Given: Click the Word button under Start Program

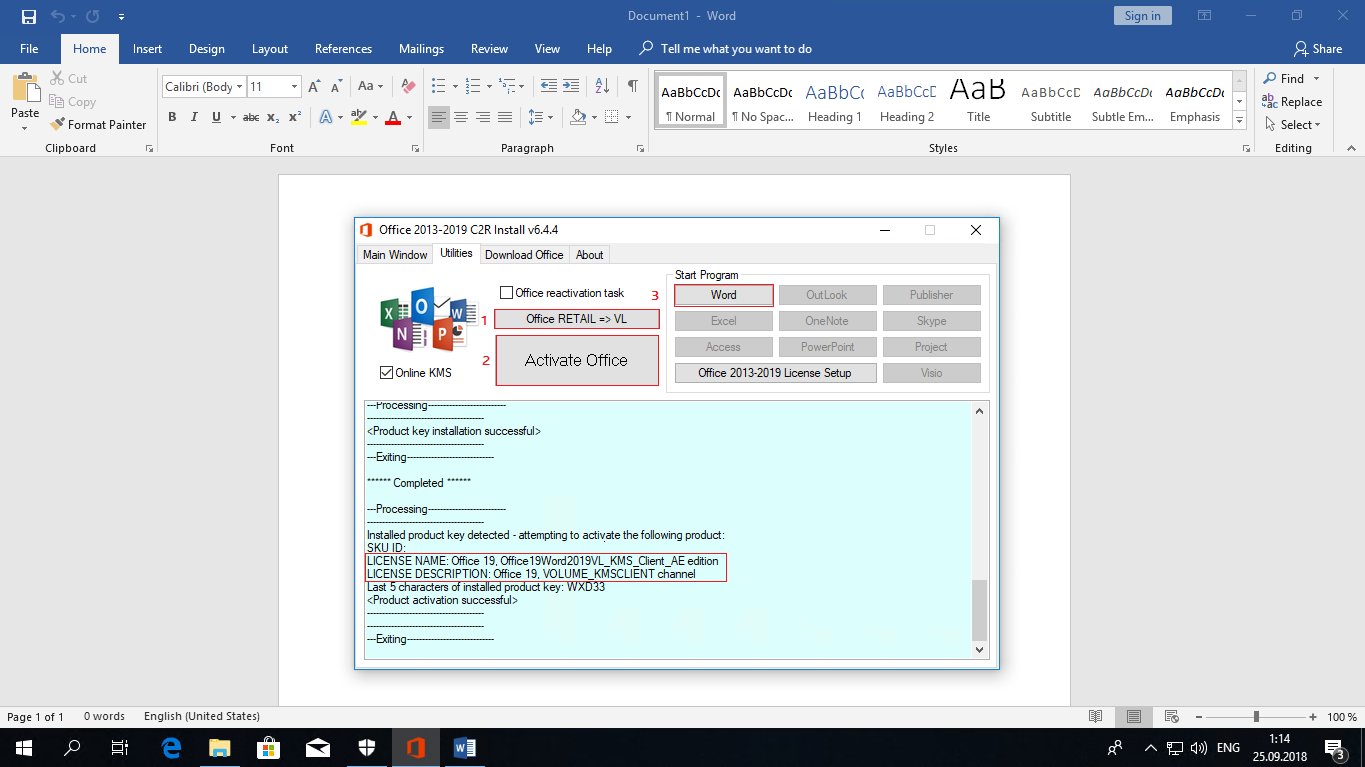Looking at the screenshot, I should (724, 295).
